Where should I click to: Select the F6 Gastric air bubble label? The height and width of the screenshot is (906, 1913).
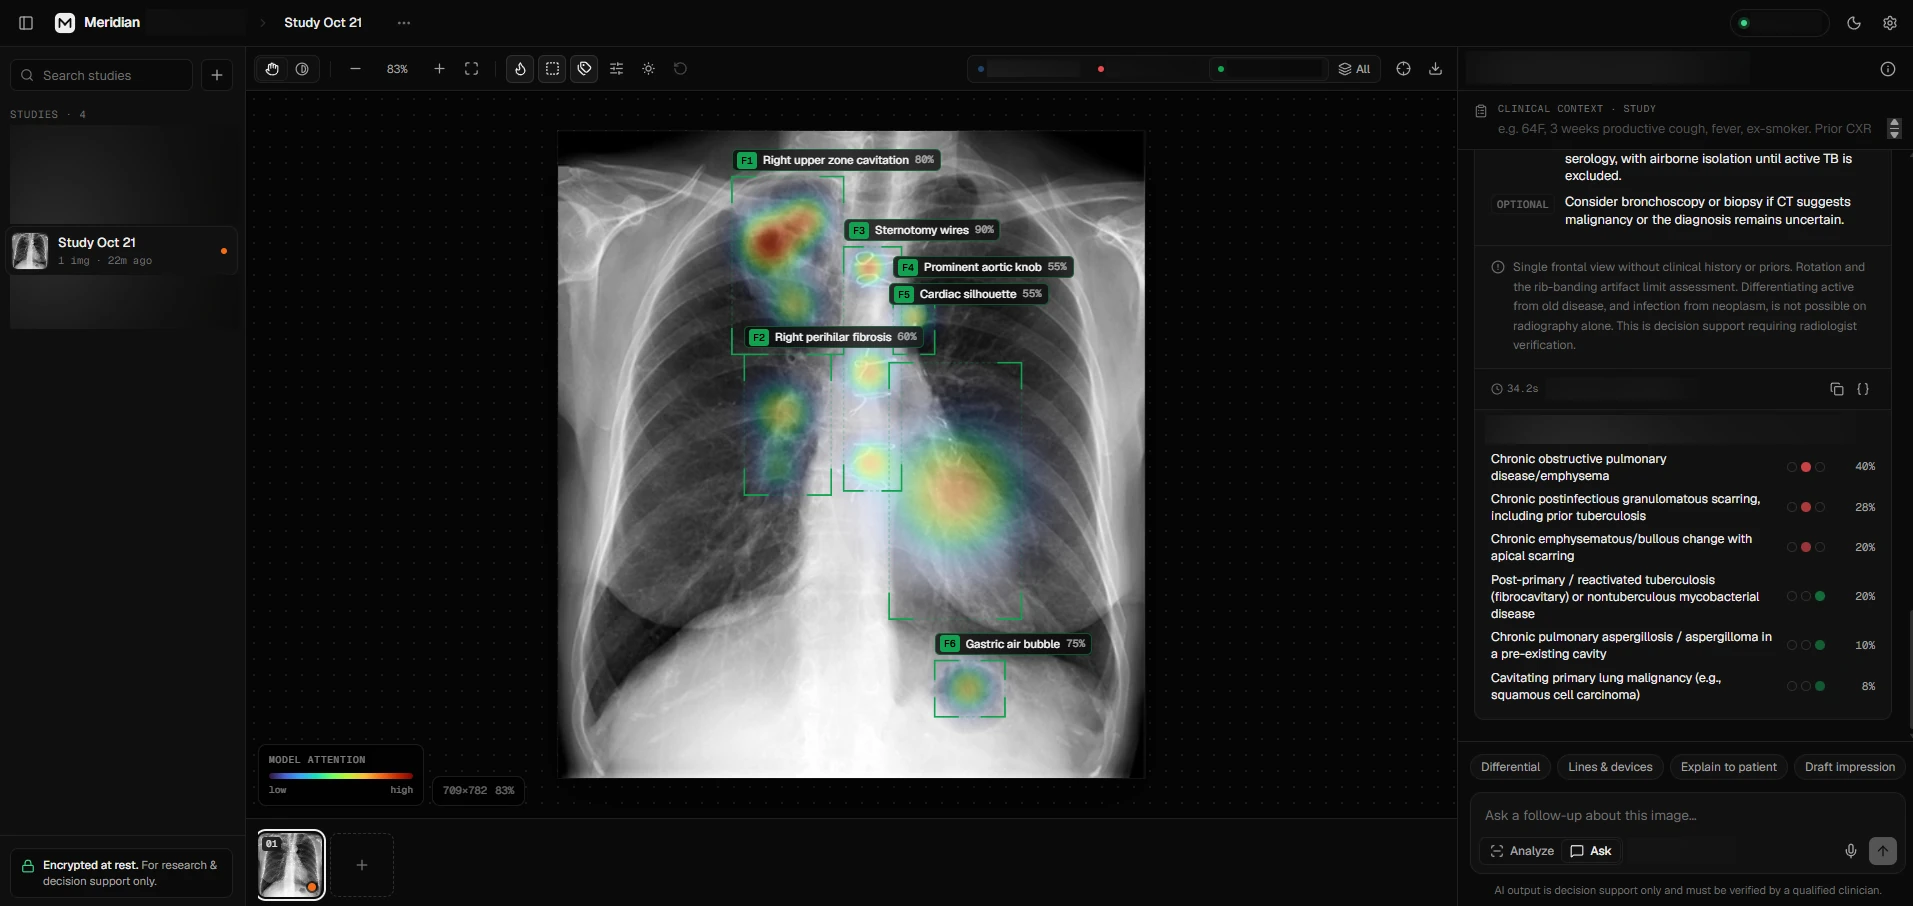(1013, 644)
